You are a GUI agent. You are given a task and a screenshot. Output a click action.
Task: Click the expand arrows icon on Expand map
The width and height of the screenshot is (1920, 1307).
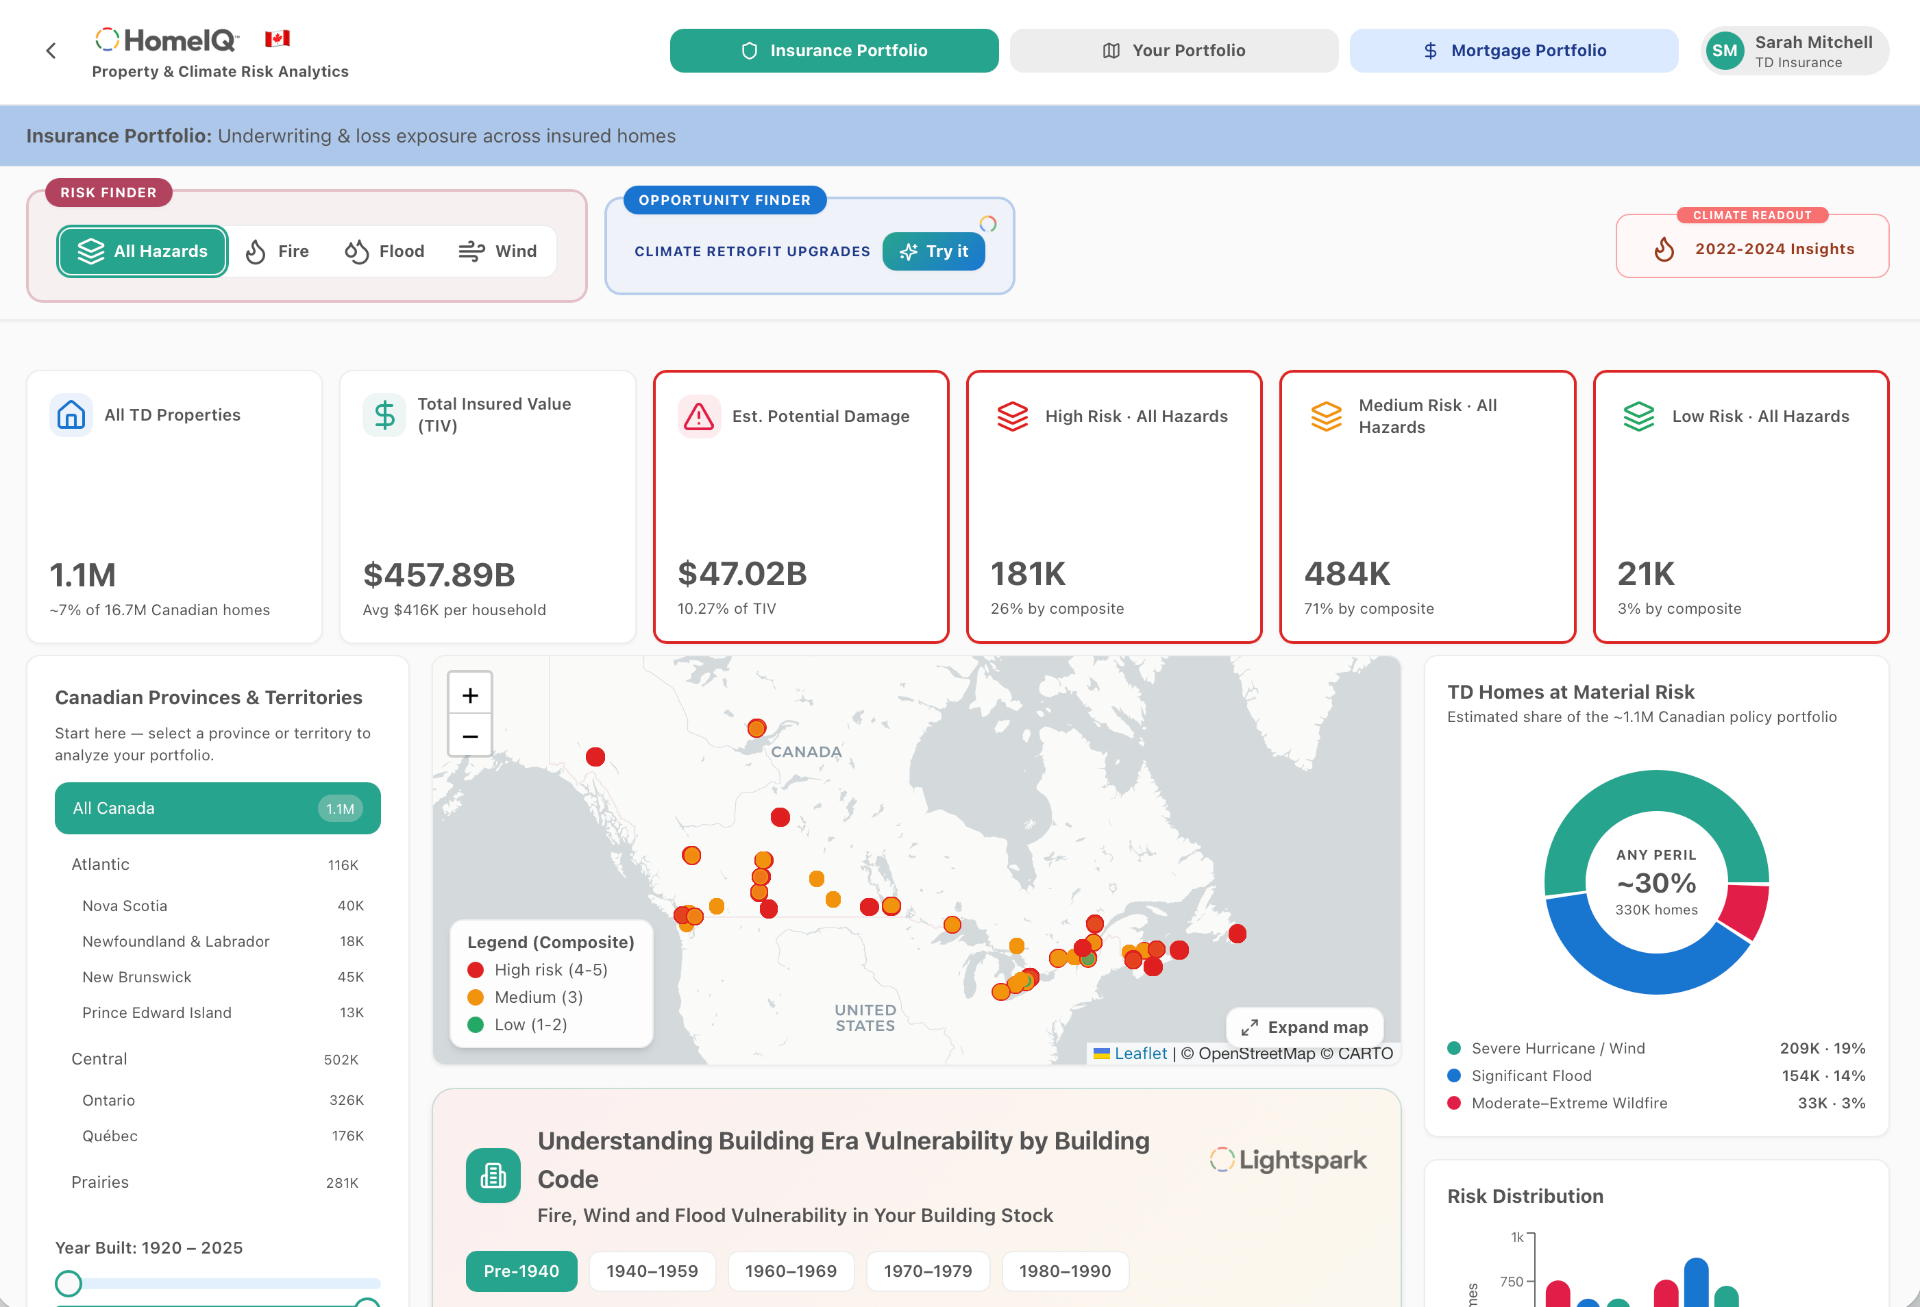click(1249, 1028)
